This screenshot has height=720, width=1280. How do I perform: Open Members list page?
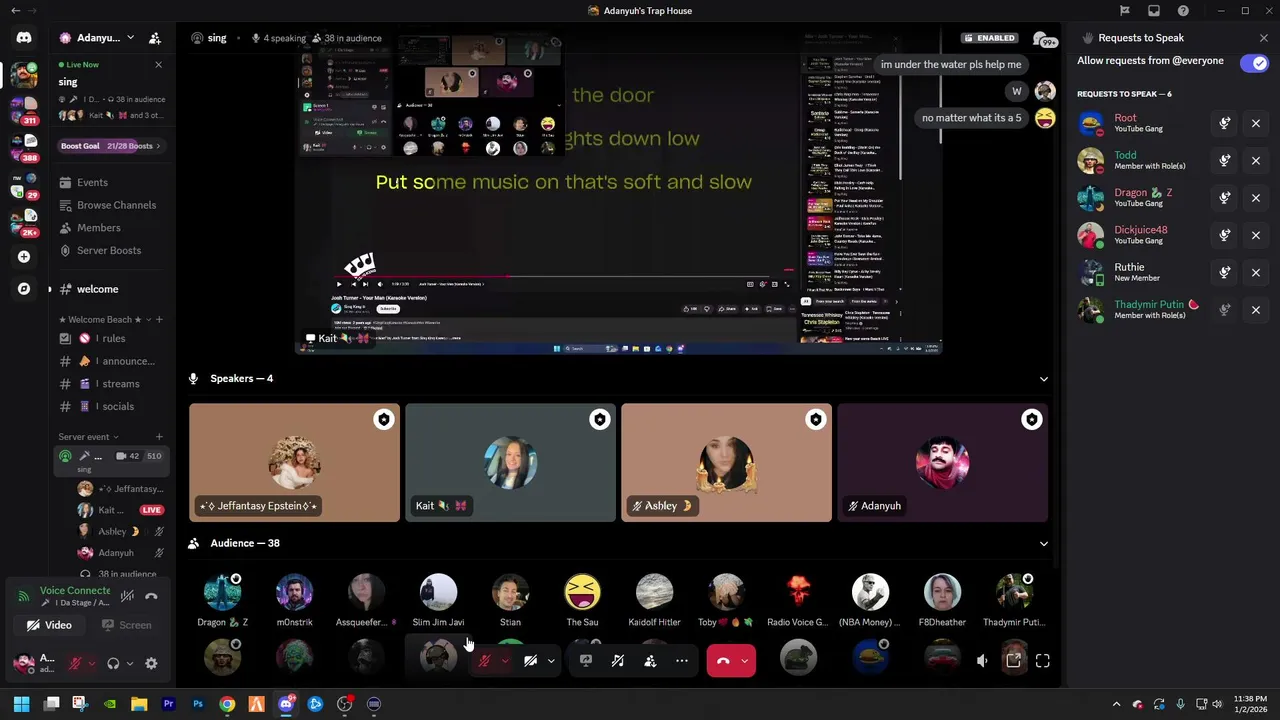111,228
